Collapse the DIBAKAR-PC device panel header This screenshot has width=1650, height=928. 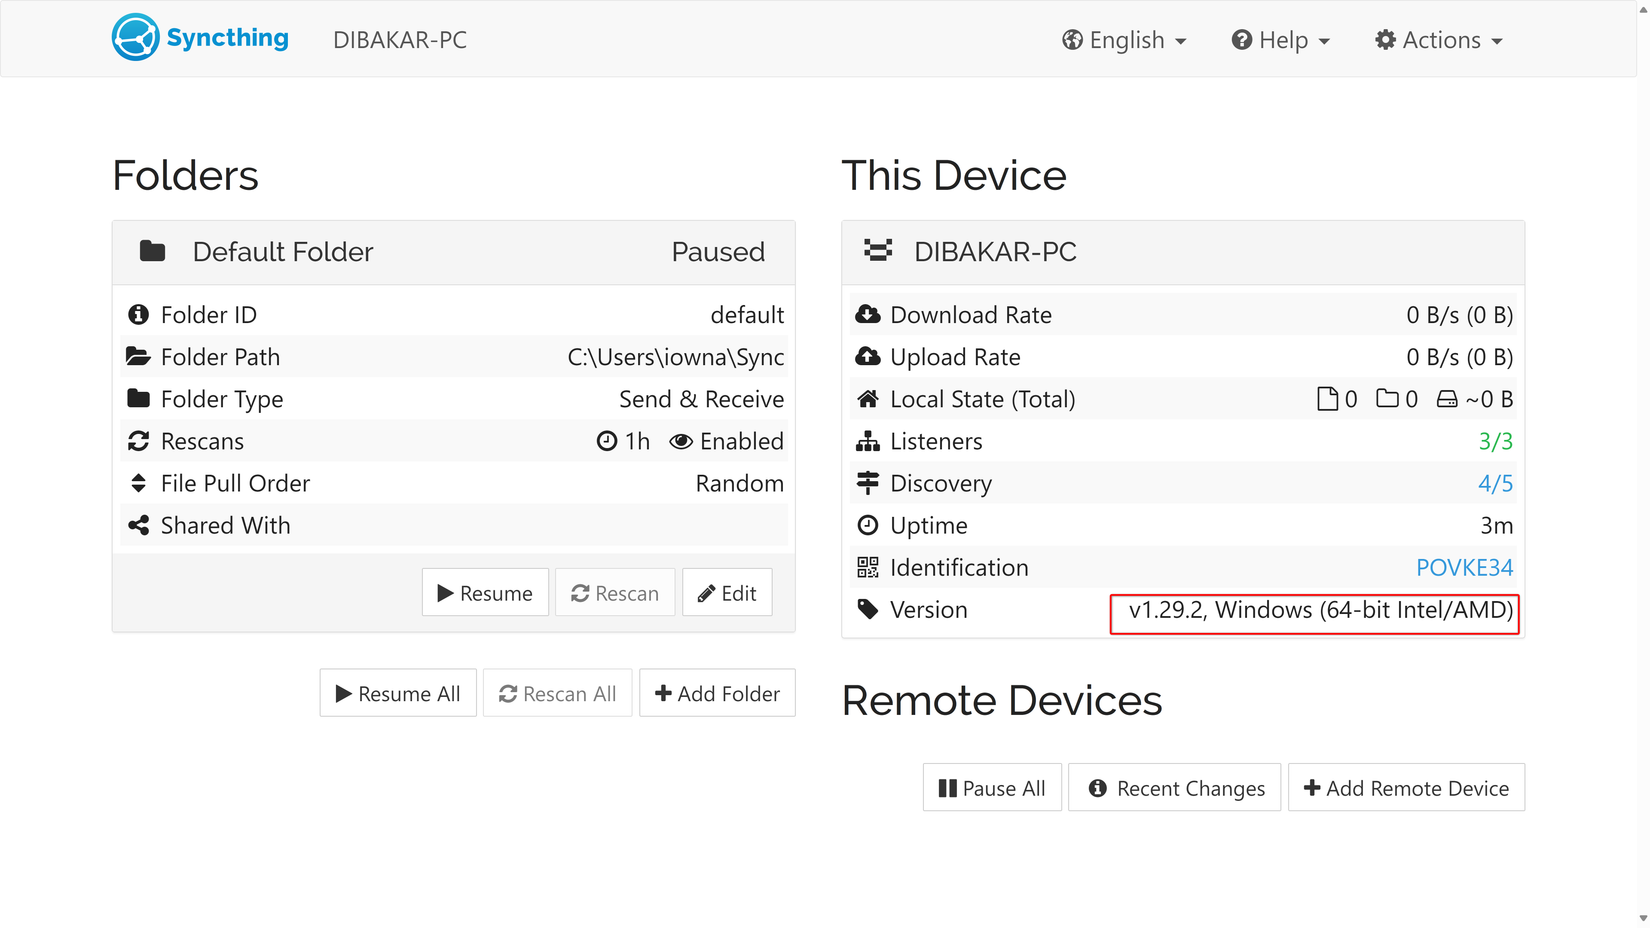click(1182, 252)
